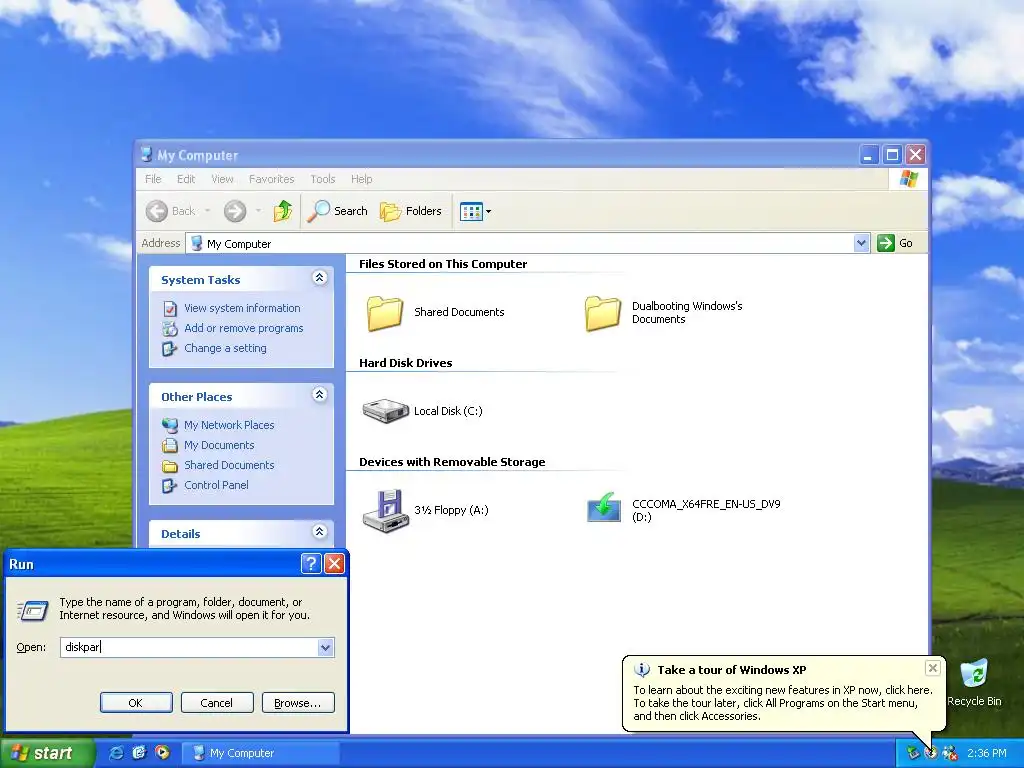1024x768 pixels.
Task: Click Cancel in Run dialog
Action: (x=216, y=703)
